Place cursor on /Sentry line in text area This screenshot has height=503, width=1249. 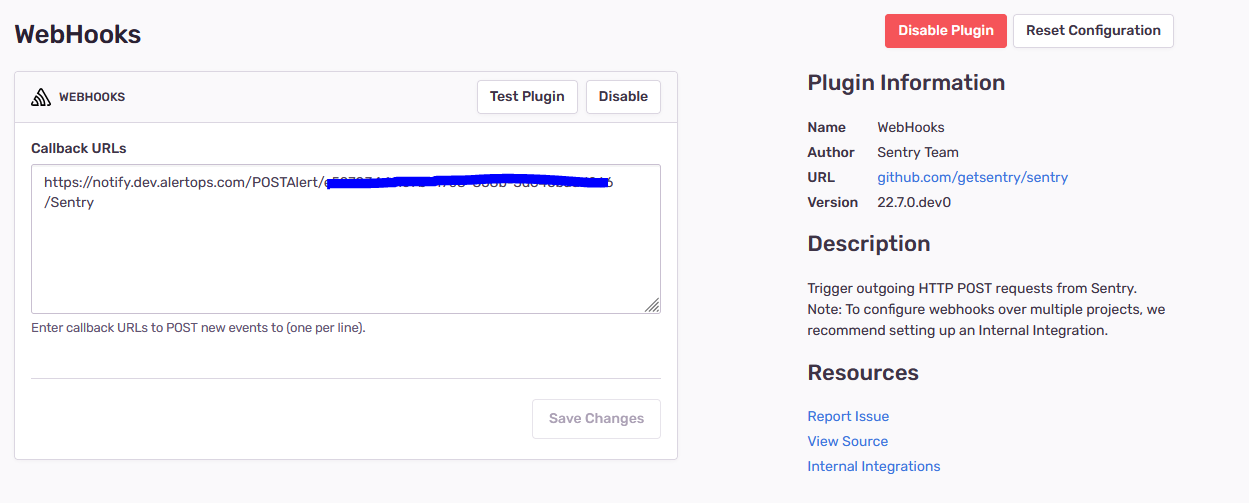coord(70,203)
